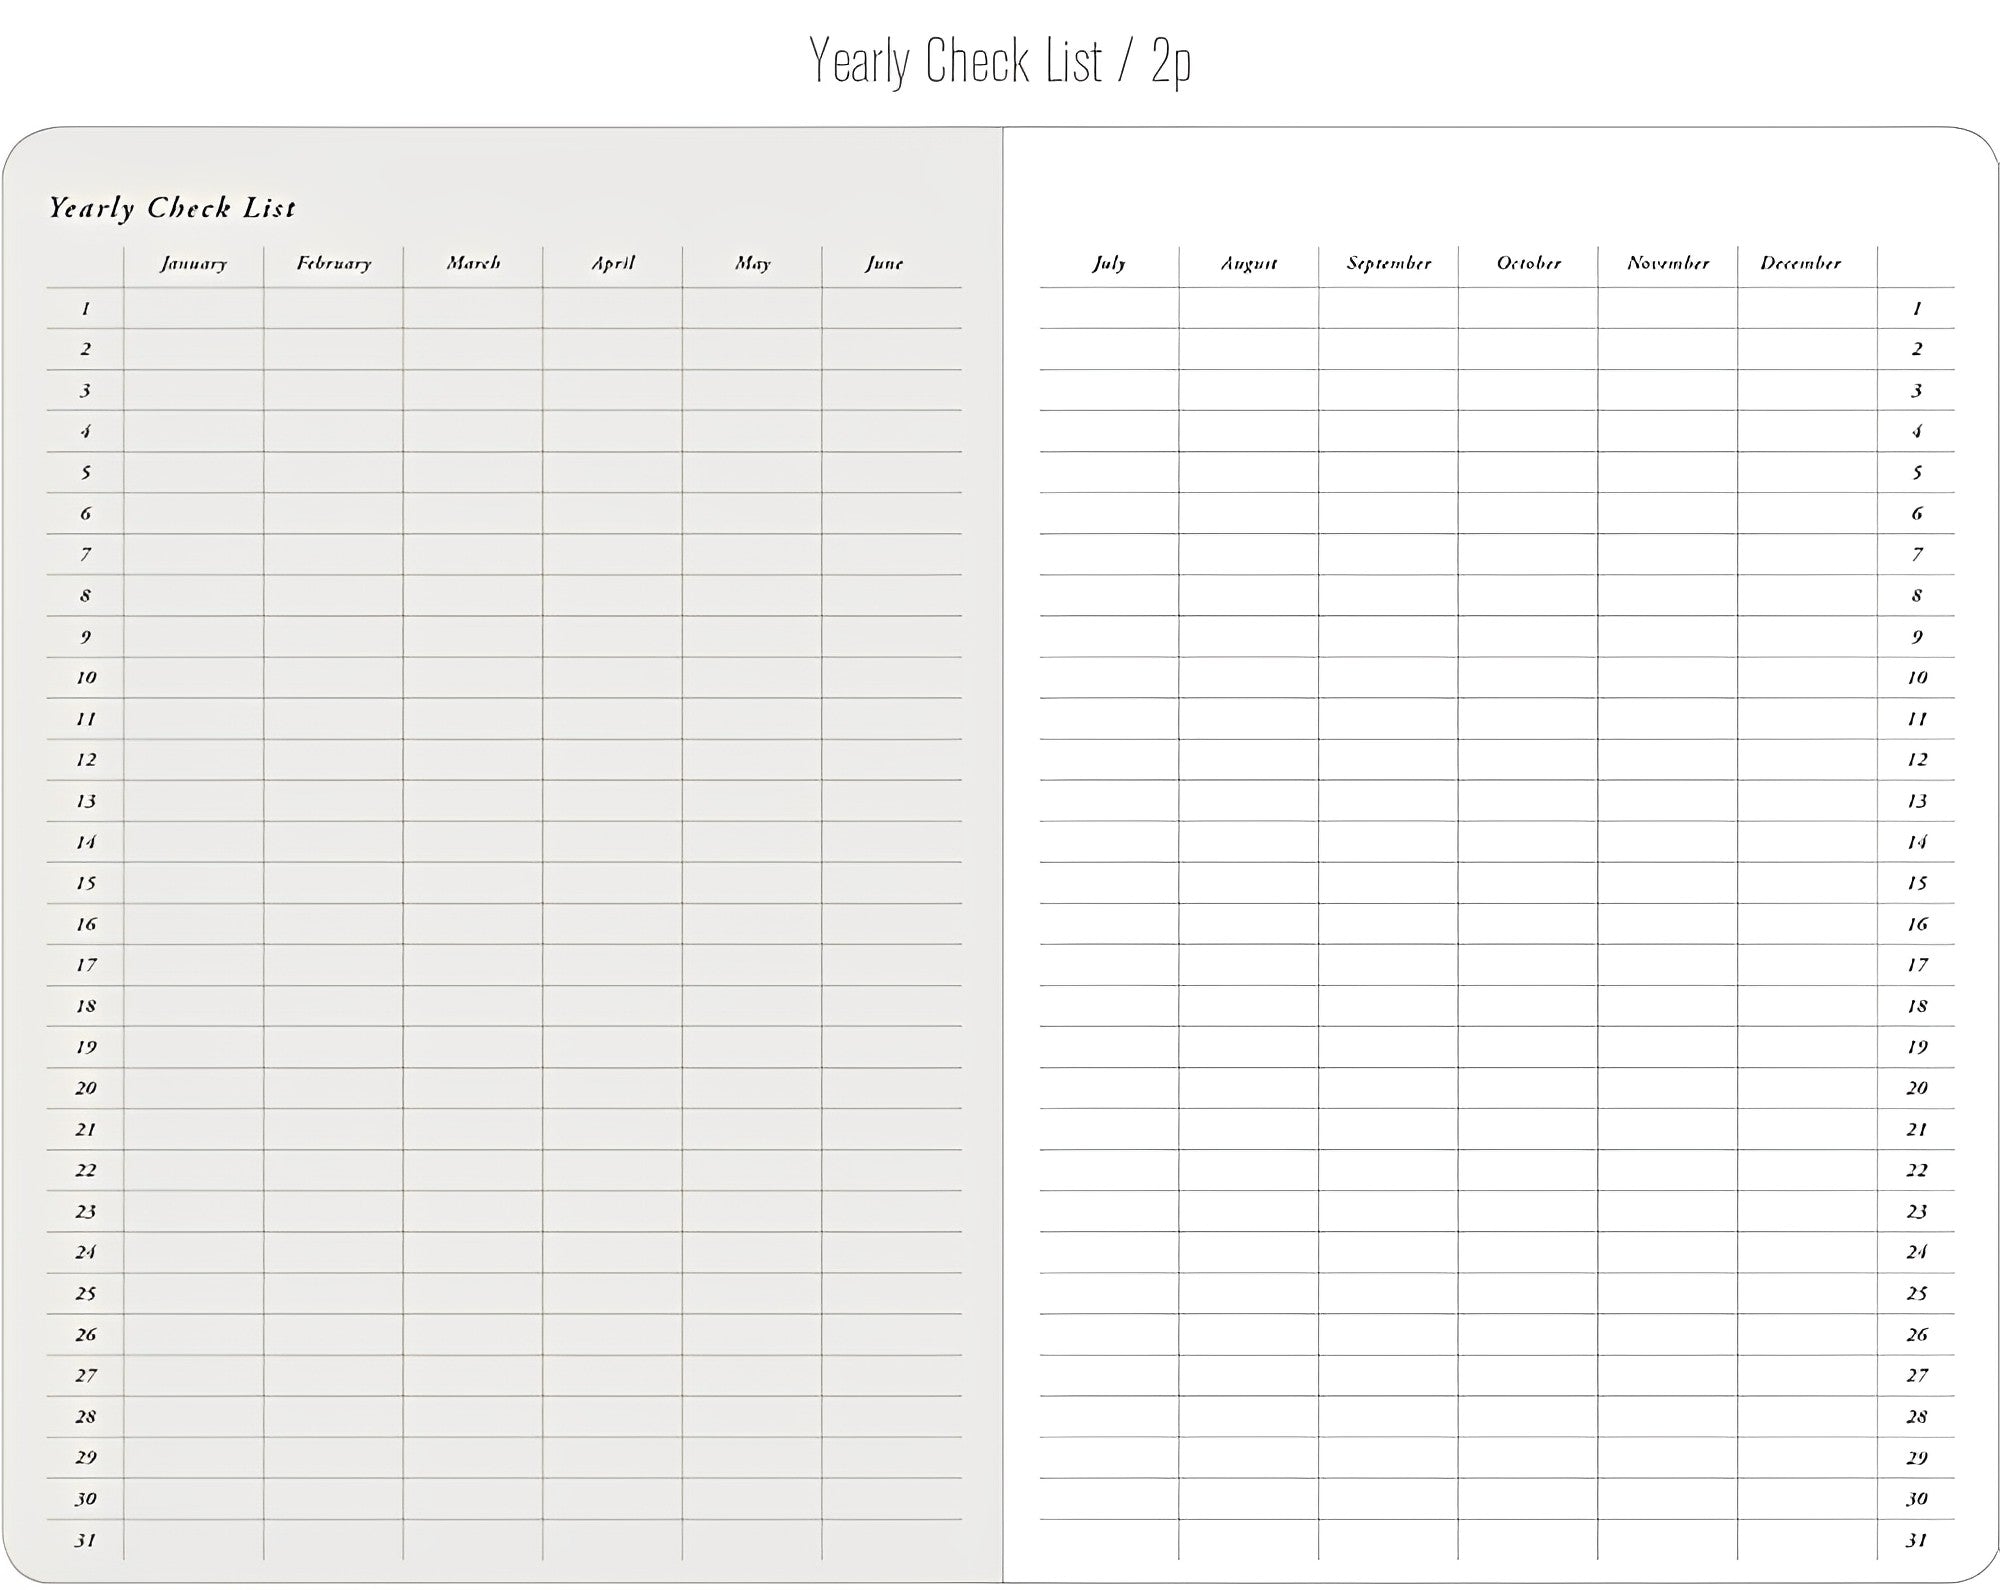Click the April column header

[613, 264]
